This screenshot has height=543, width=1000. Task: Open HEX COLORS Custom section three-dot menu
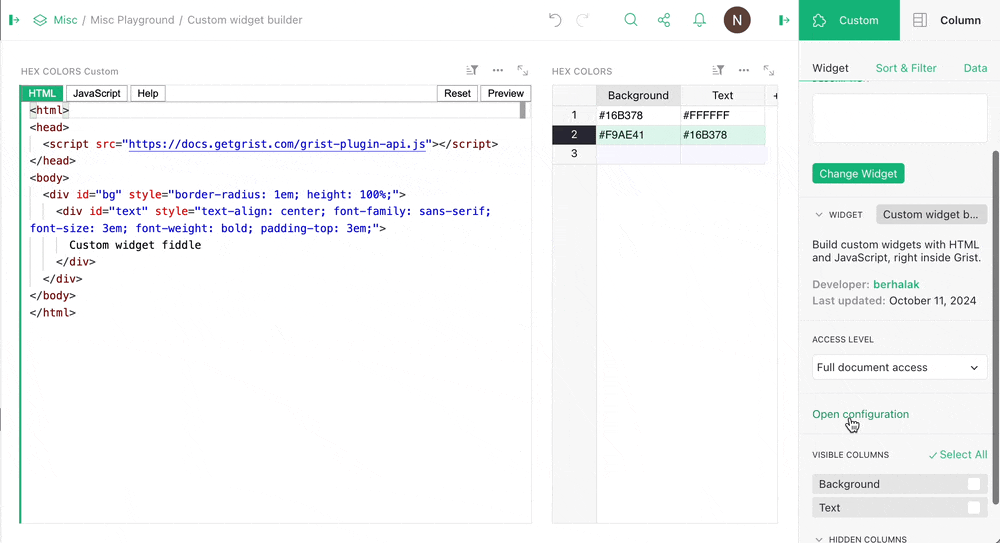click(x=497, y=70)
